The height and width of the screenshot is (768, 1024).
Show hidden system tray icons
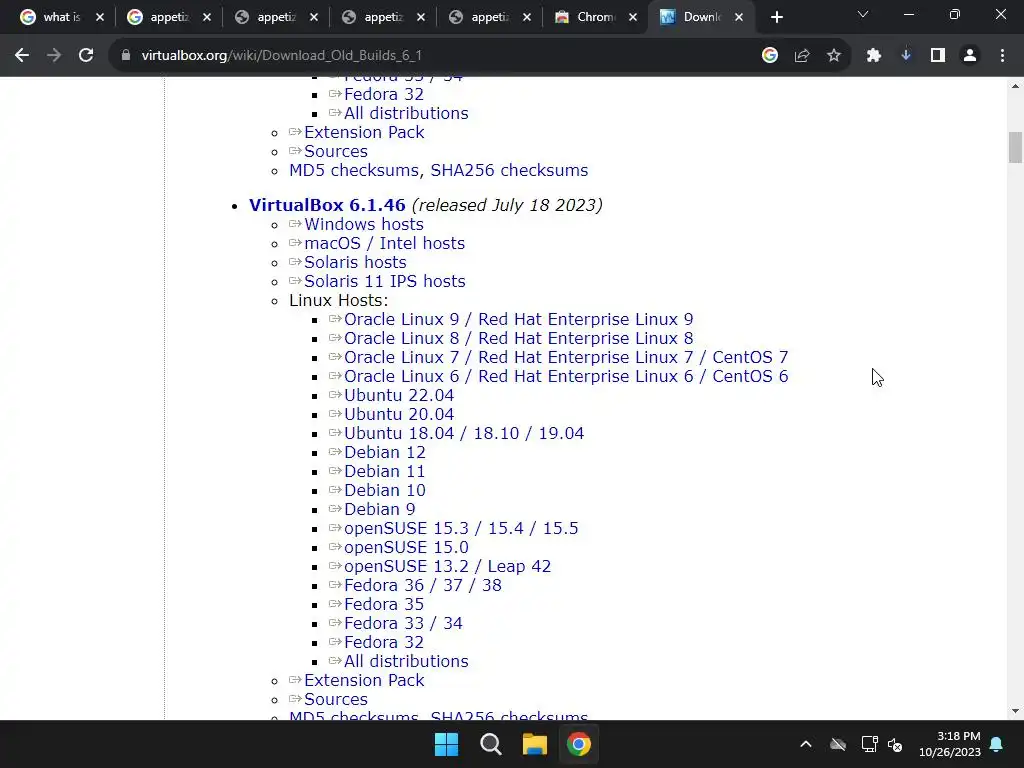(x=806, y=744)
